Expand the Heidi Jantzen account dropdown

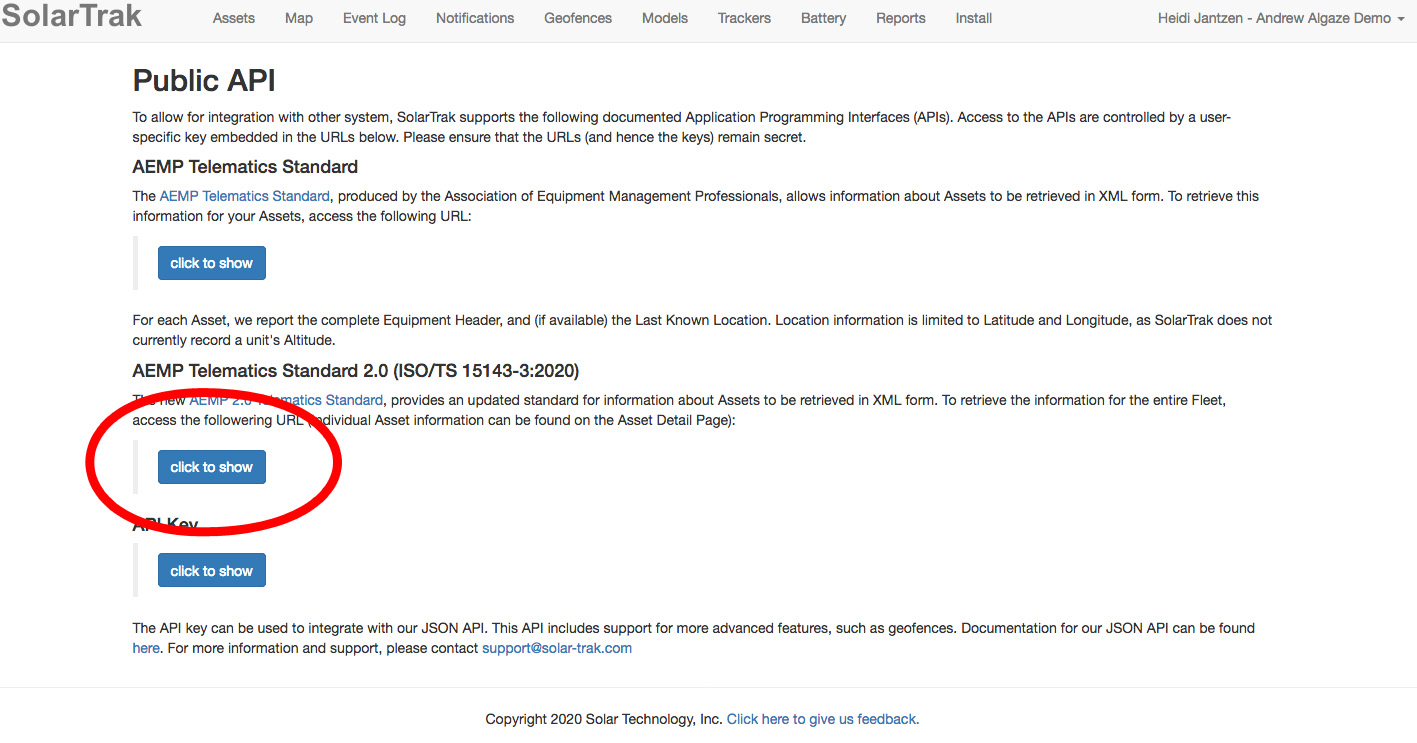click(1280, 18)
